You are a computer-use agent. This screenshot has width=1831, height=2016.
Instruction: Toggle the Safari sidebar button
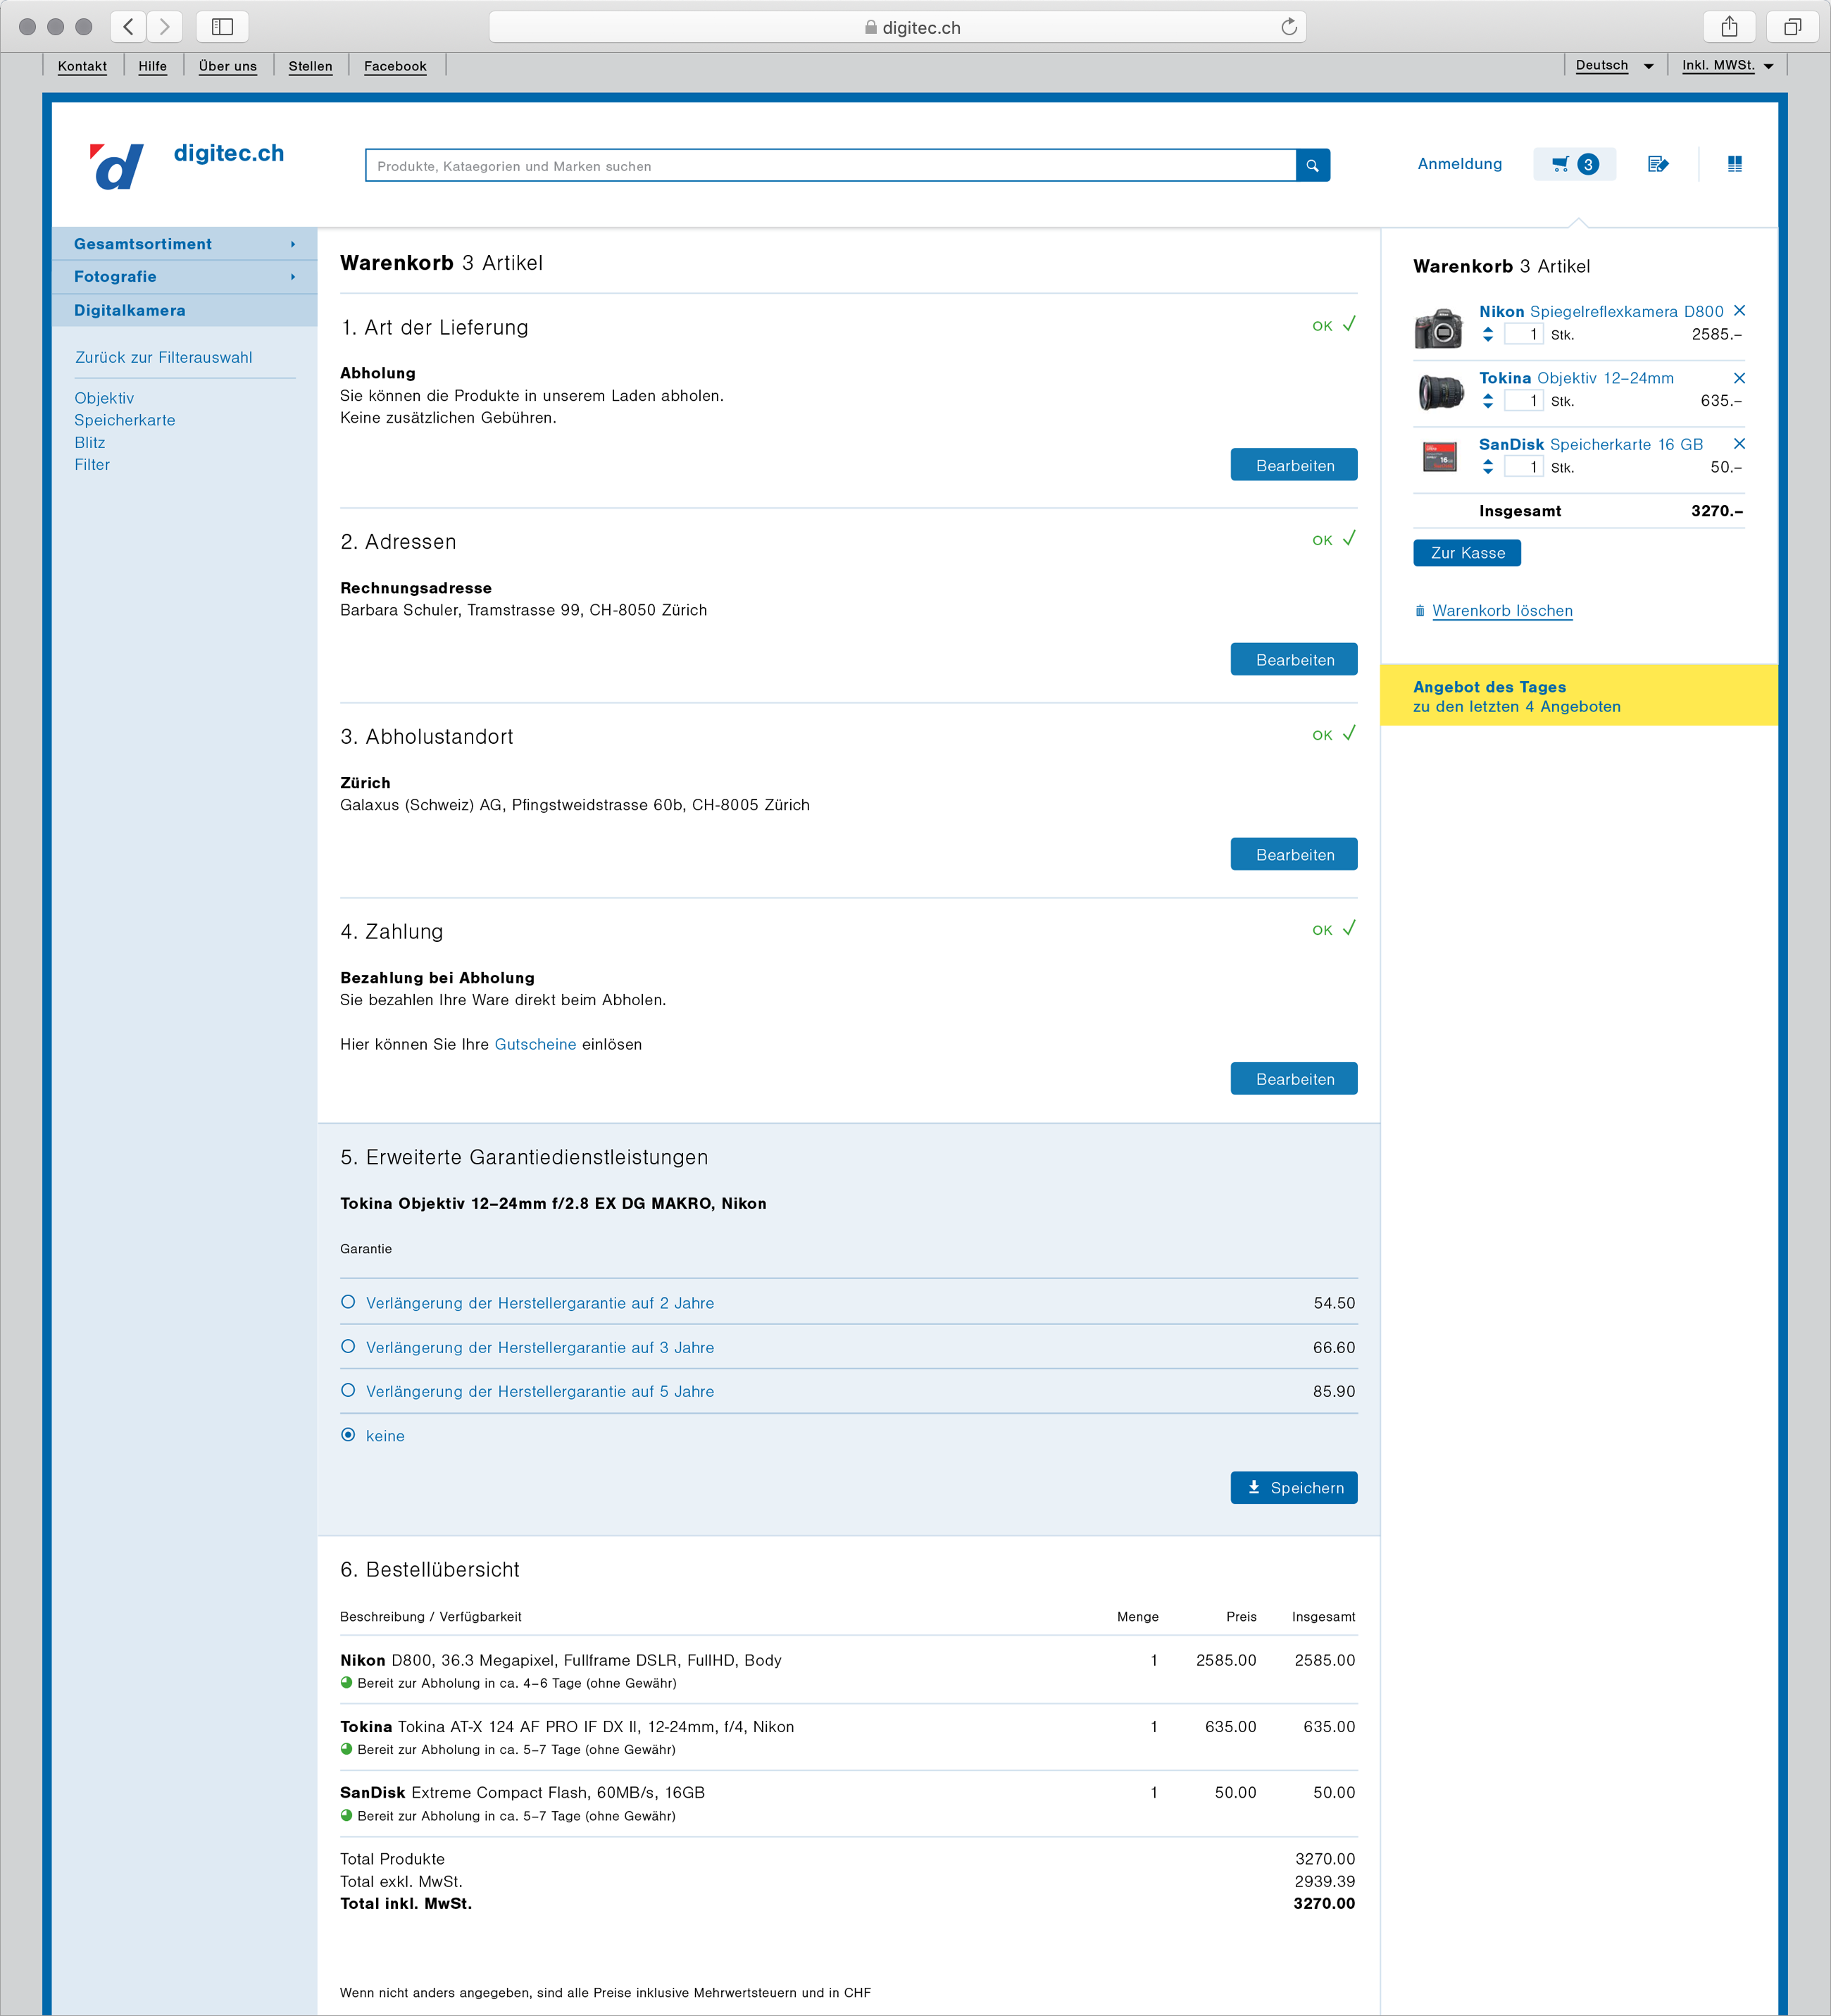point(222,27)
